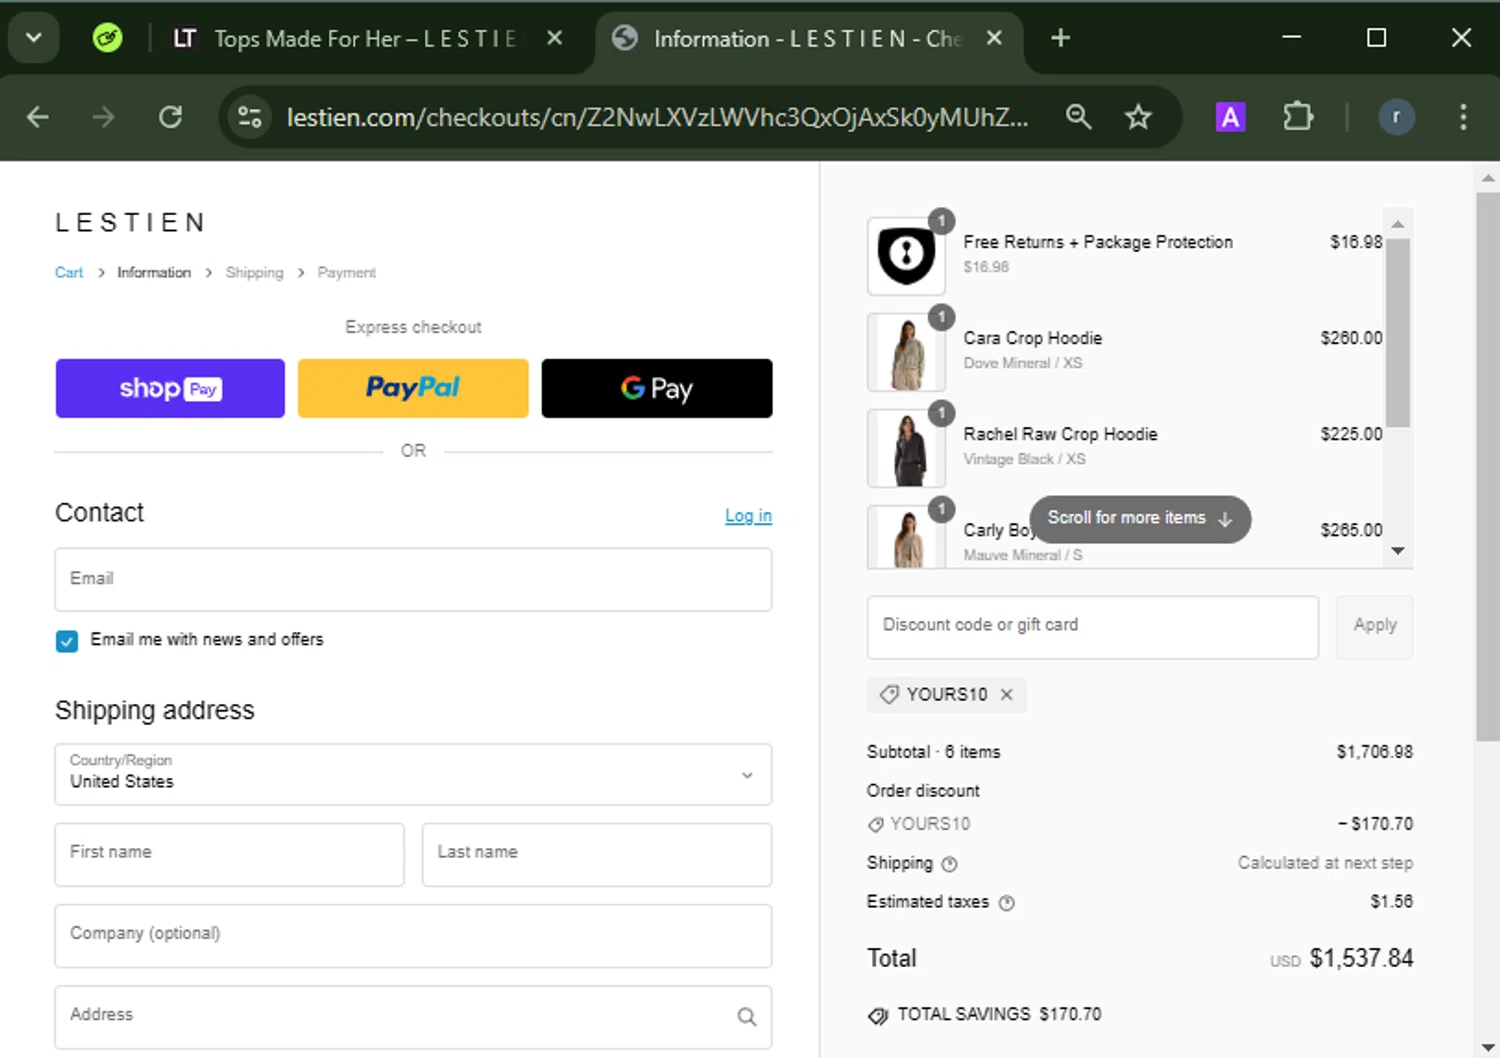
Task: Open the purple A extension icon
Action: 1230,117
